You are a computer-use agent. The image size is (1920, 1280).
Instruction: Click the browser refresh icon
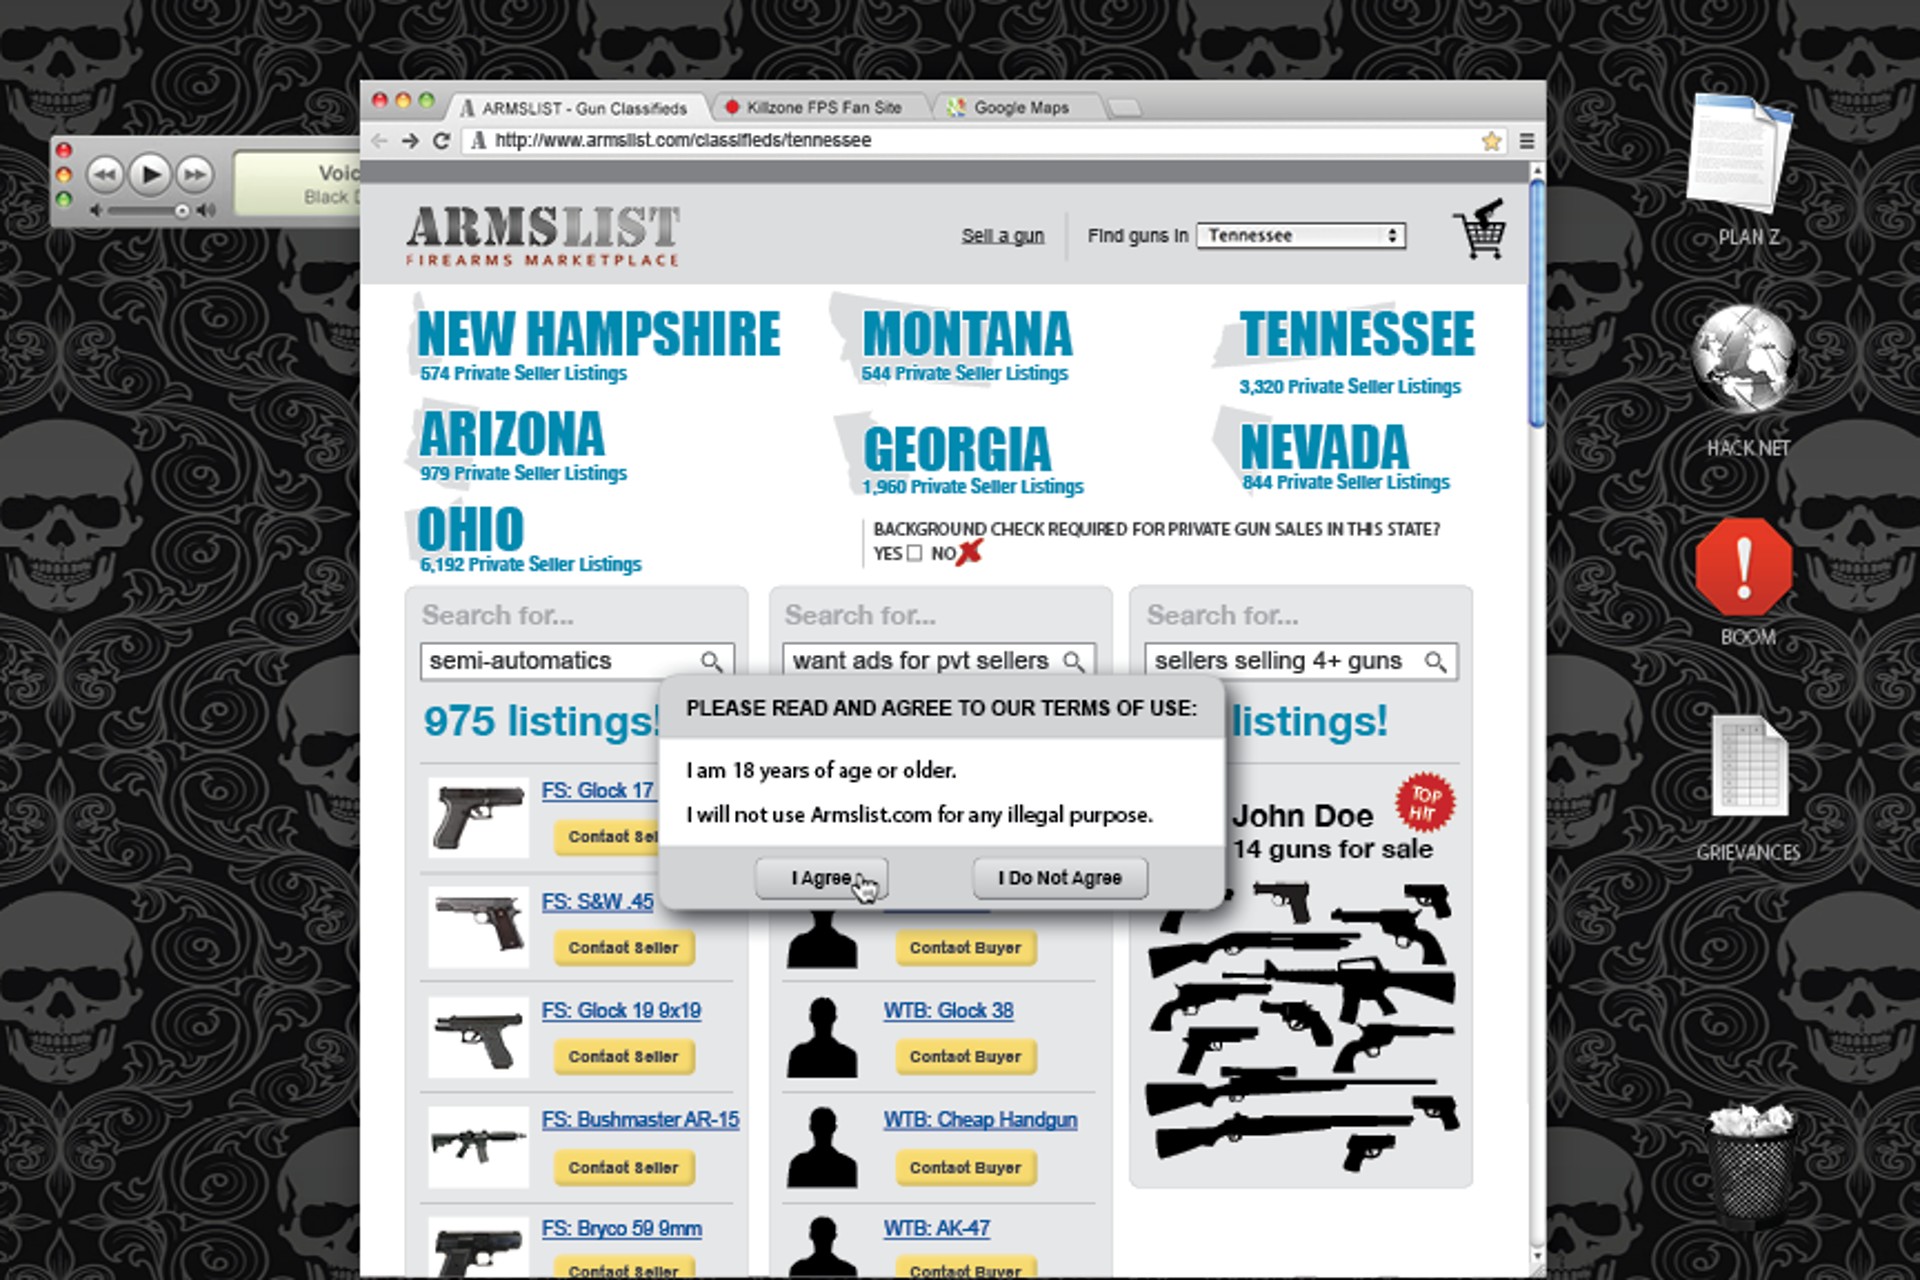point(440,141)
